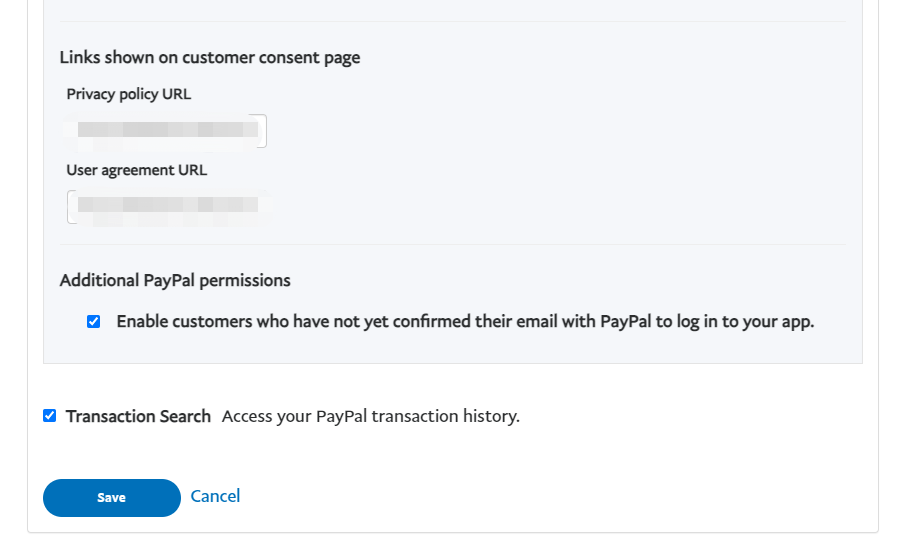This screenshot has height=544, width=897.
Task: Toggle the Transaction Search checkbox
Action: (50, 416)
